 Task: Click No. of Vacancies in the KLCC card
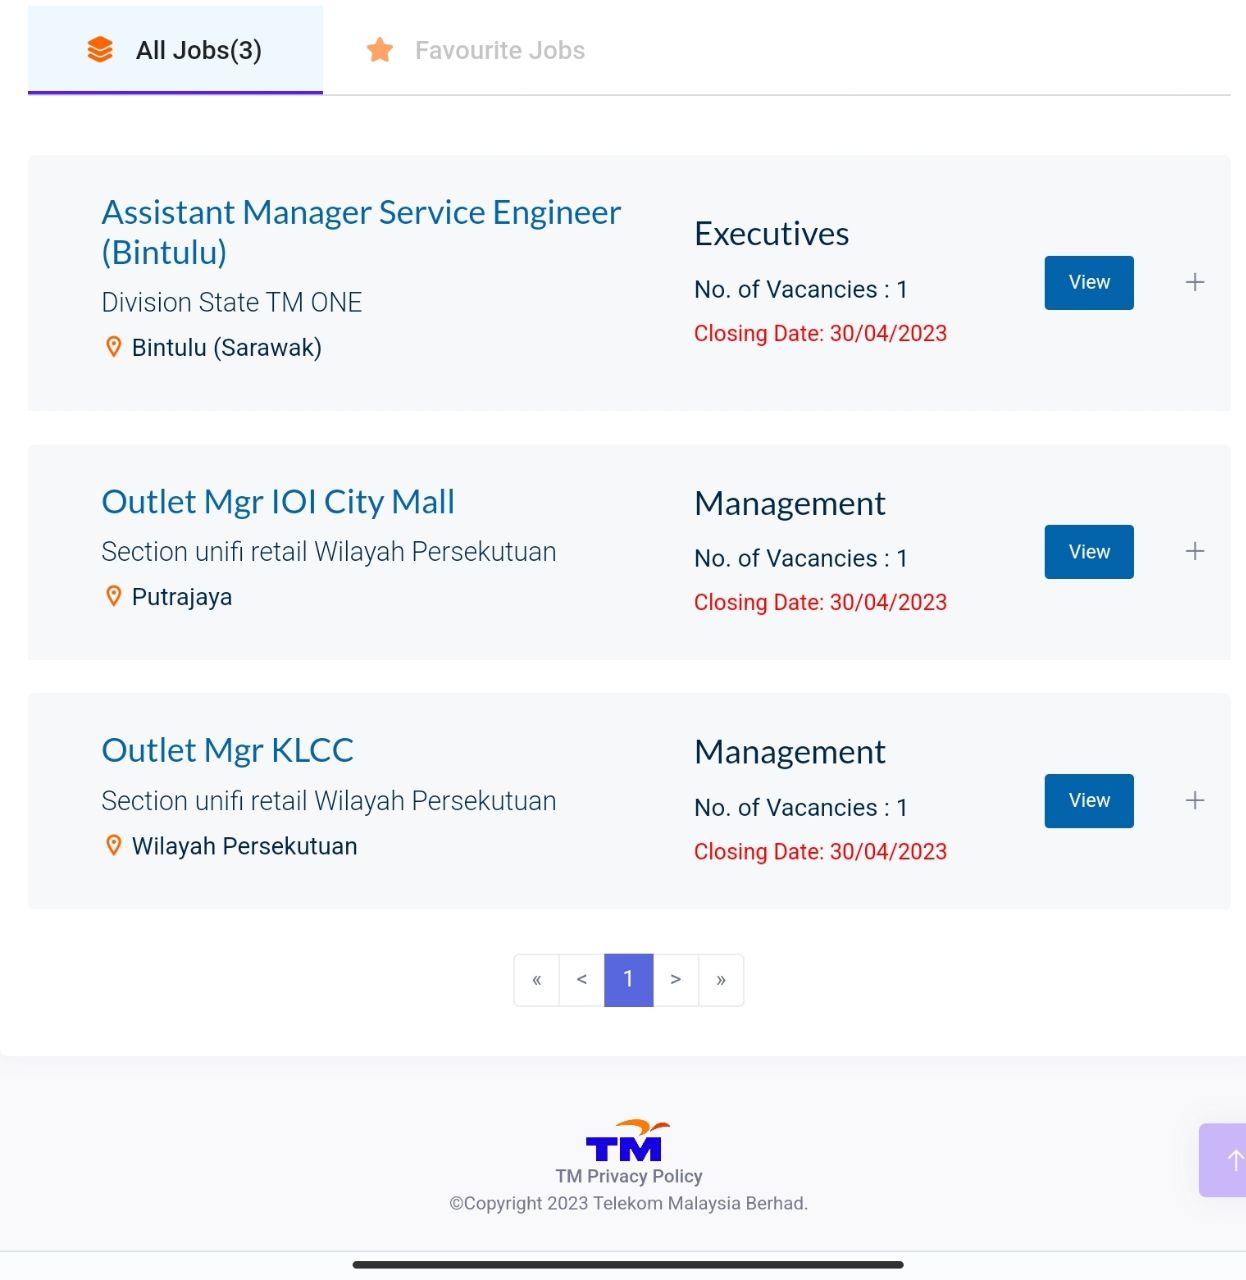[801, 808]
